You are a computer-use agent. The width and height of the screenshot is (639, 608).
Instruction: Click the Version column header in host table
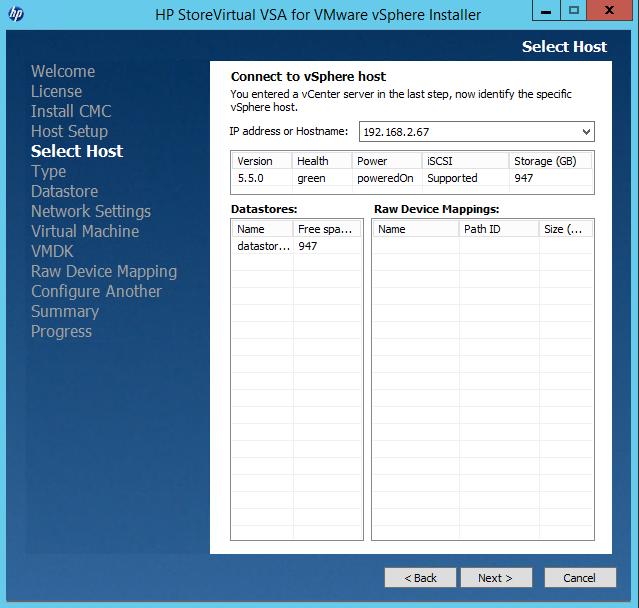tap(260, 161)
